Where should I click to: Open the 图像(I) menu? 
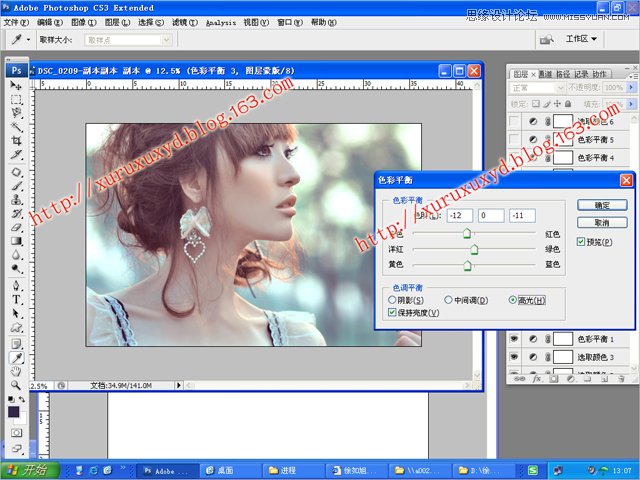84,21
